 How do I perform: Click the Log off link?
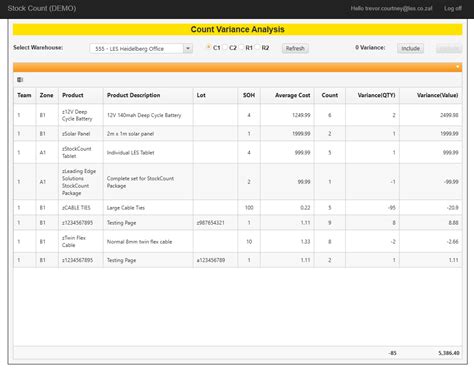click(453, 8)
